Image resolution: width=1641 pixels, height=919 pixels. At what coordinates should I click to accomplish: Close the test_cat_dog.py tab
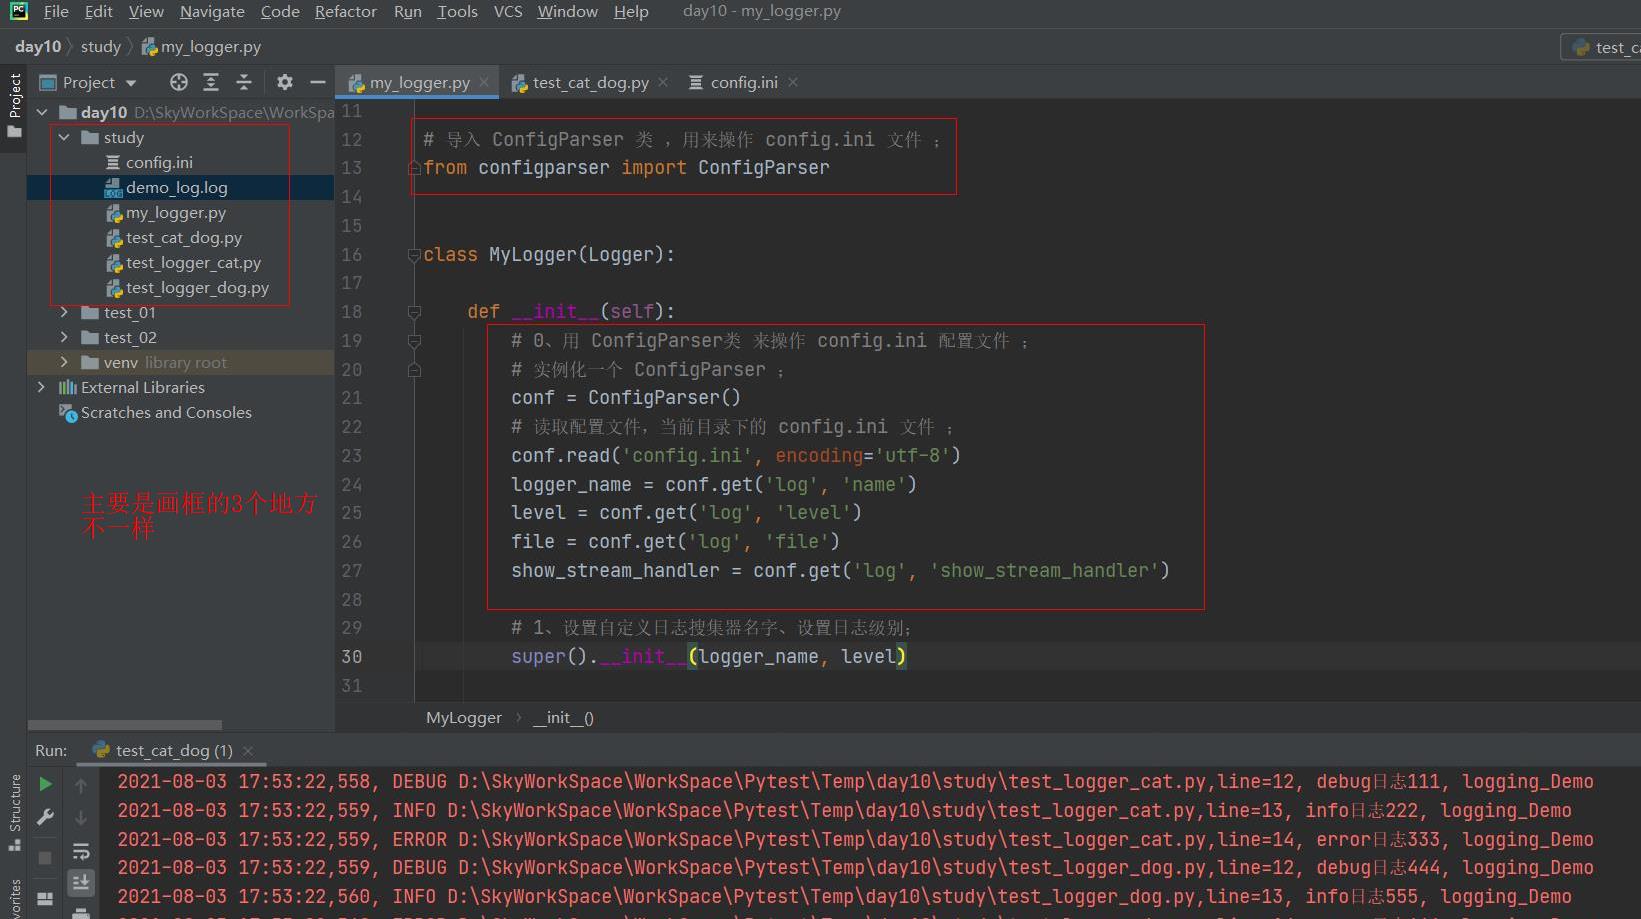(663, 82)
